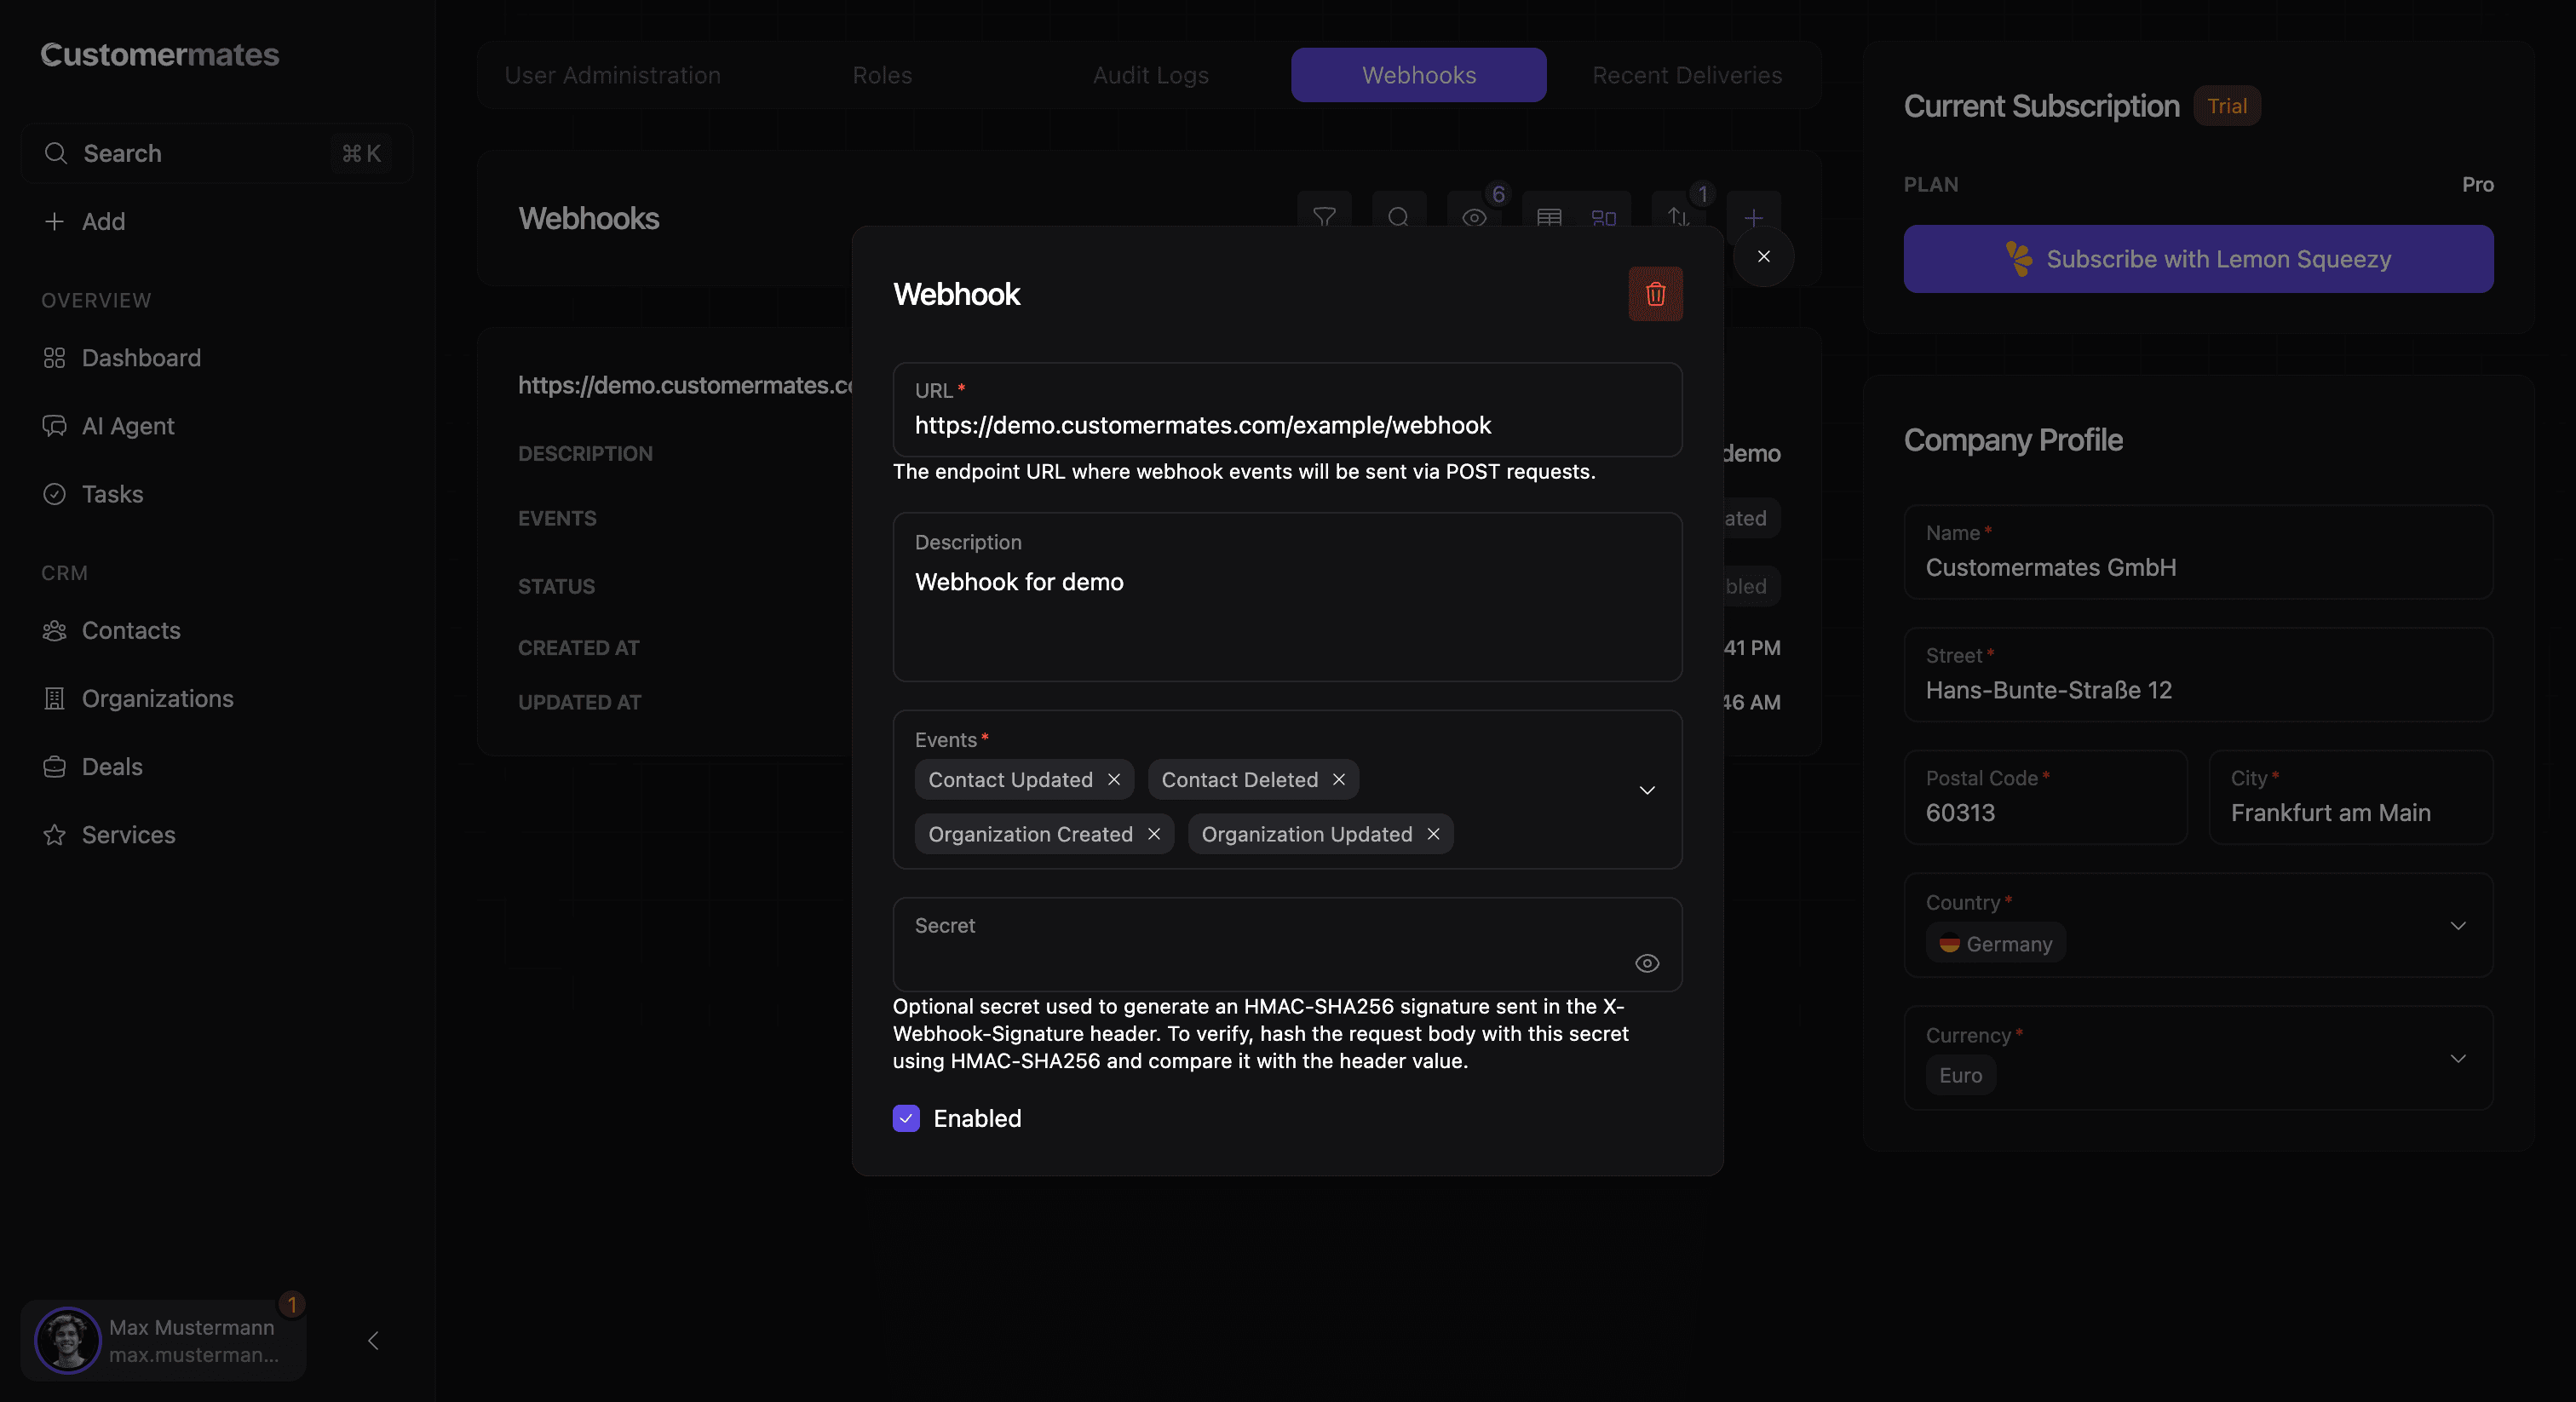Remove the Contact Deleted event tag

[1338, 780]
